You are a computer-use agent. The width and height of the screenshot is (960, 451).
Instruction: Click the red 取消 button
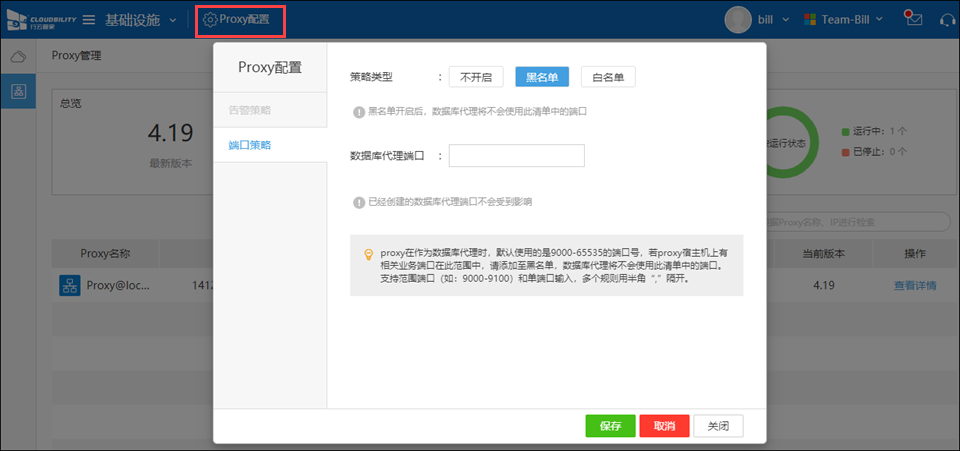[x=664, y=426]
